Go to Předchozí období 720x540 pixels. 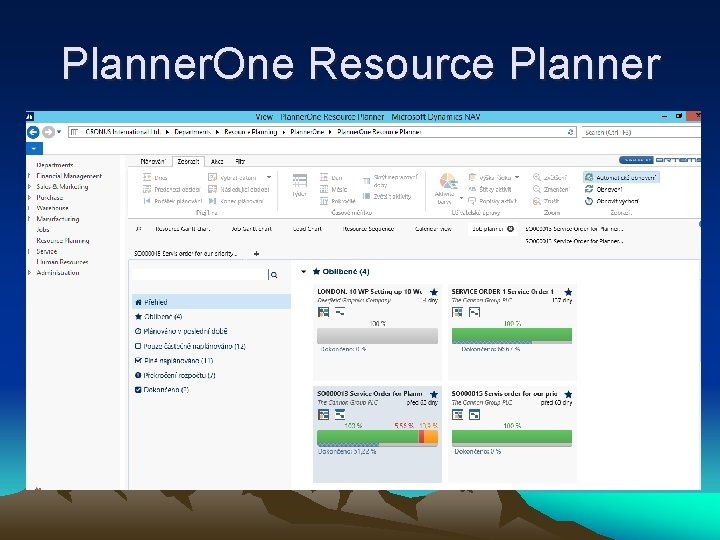171,189
